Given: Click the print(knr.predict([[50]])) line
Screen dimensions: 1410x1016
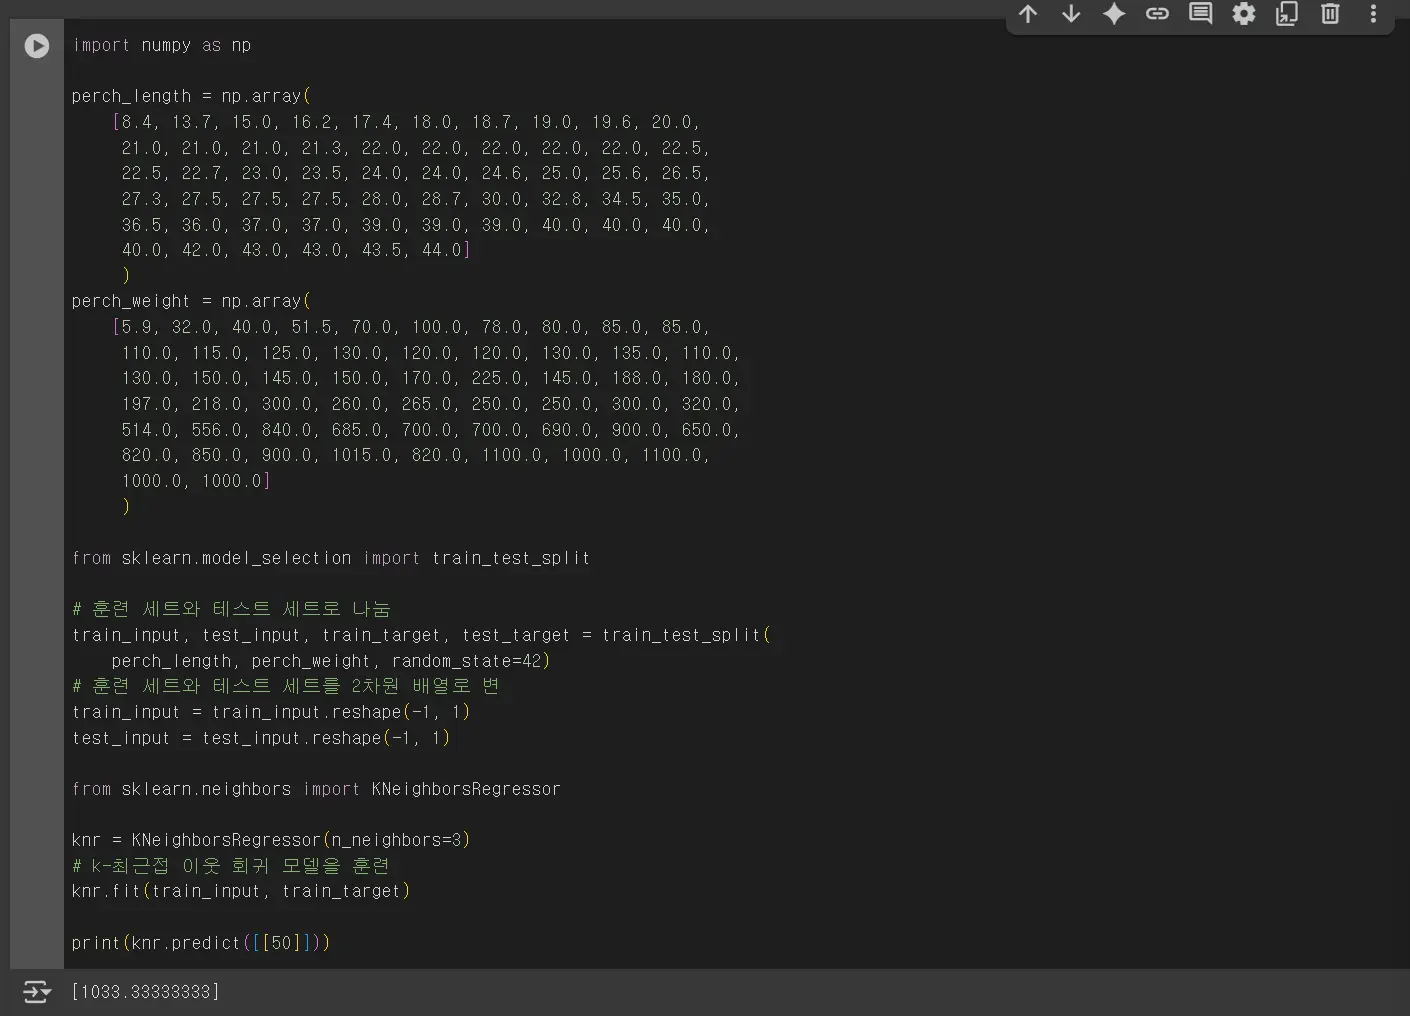Looking at the screenshot, I should pyautogui.click(x=201, y=943).
